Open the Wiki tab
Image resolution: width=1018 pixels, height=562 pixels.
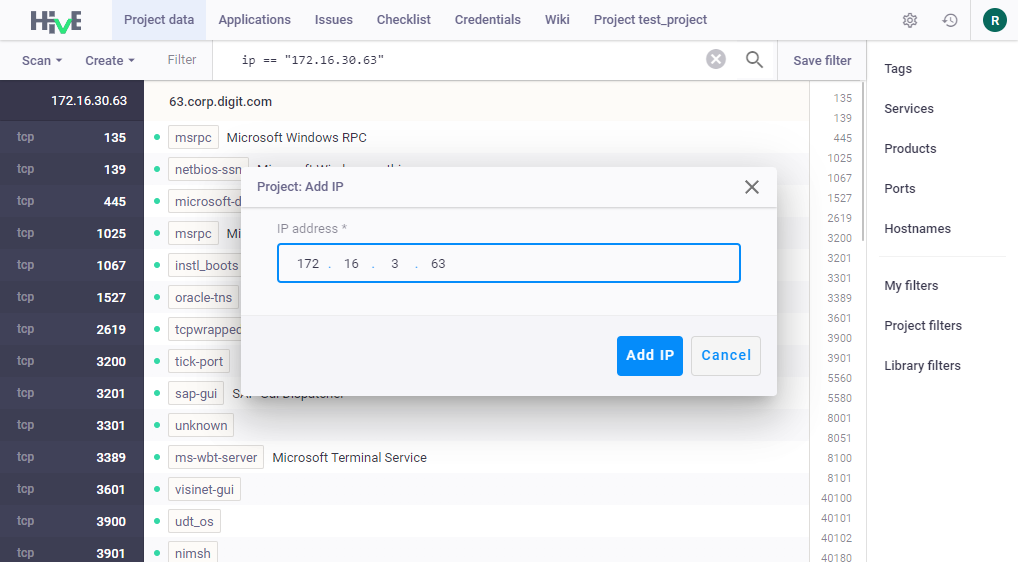(557, 20)
